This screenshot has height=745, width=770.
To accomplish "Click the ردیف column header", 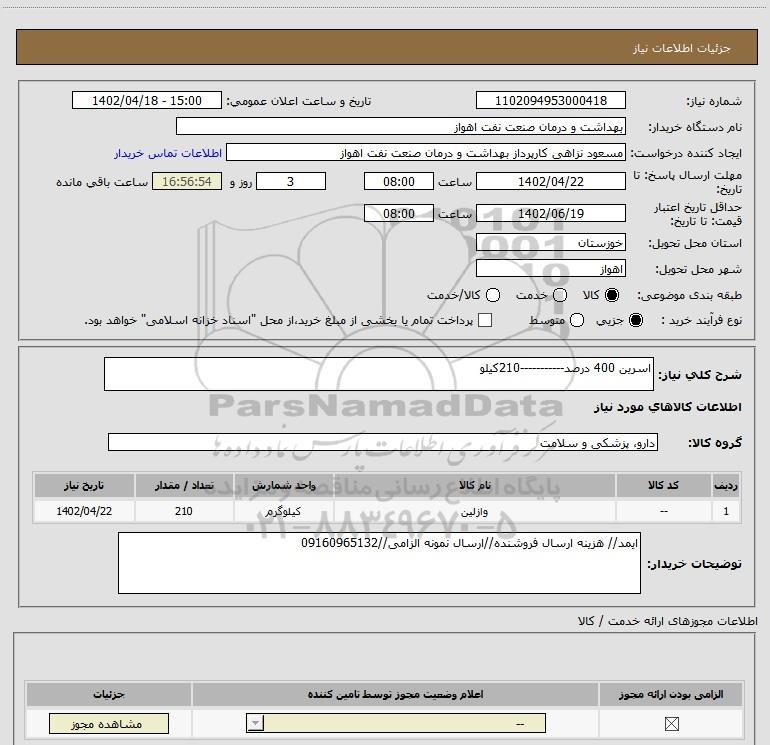I will (726, 485).
